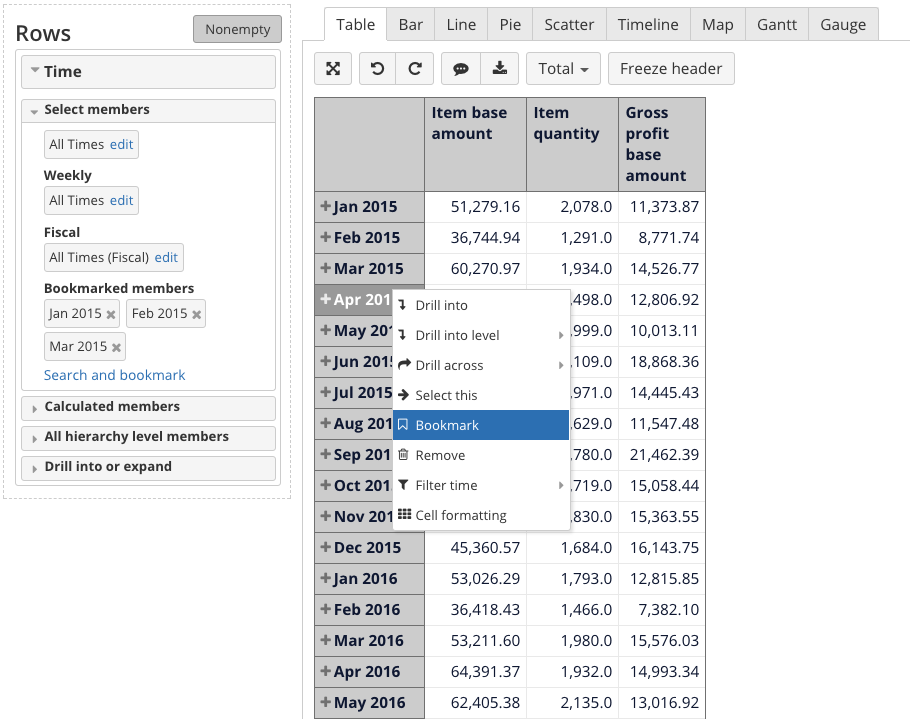
Task: Remove Mar 2015 bookmark with x
Action: pyautogui.click(x=117, y=347)
